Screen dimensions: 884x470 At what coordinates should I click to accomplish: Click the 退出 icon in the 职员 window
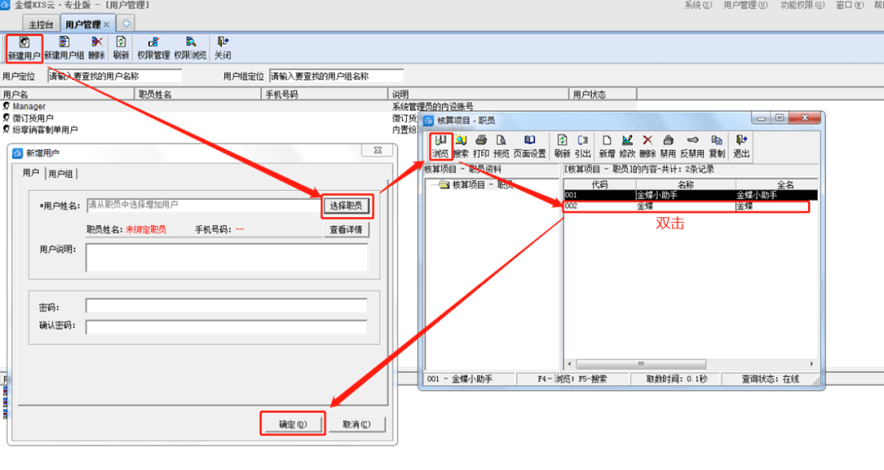click(x=741, y=147)
